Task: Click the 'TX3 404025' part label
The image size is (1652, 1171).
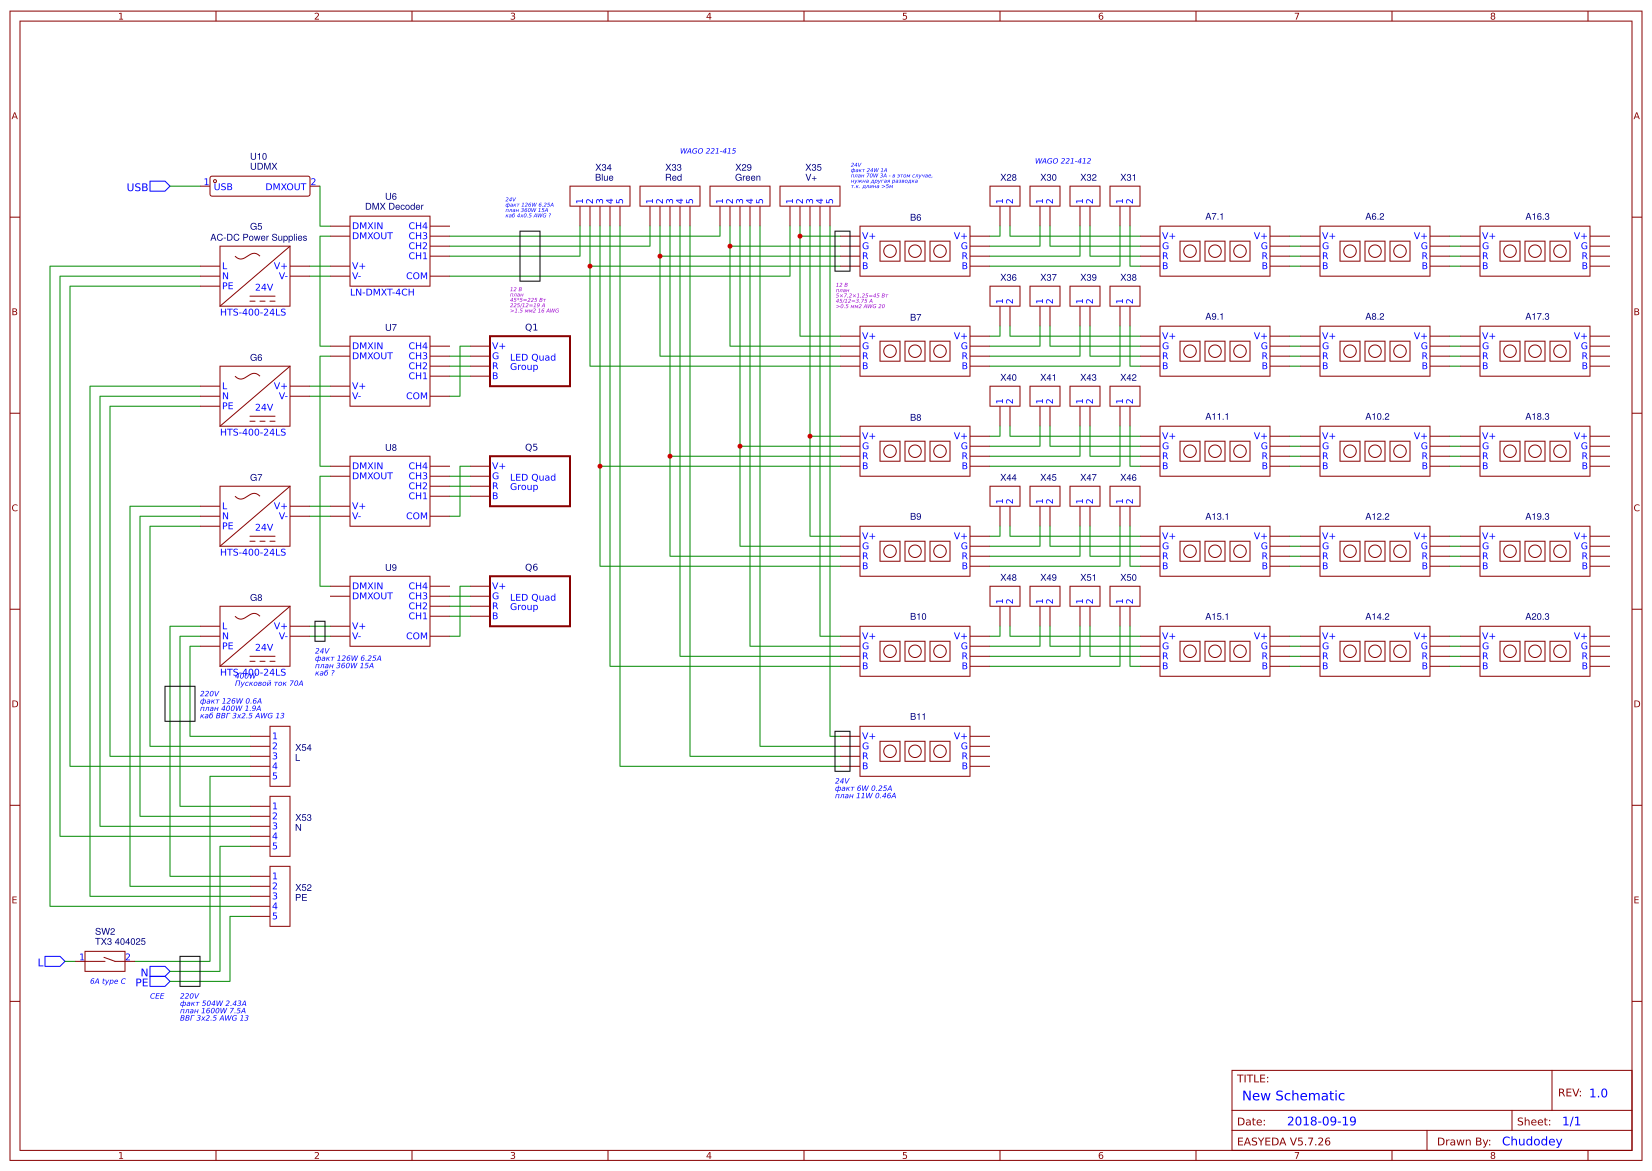Action: [120, 941]
